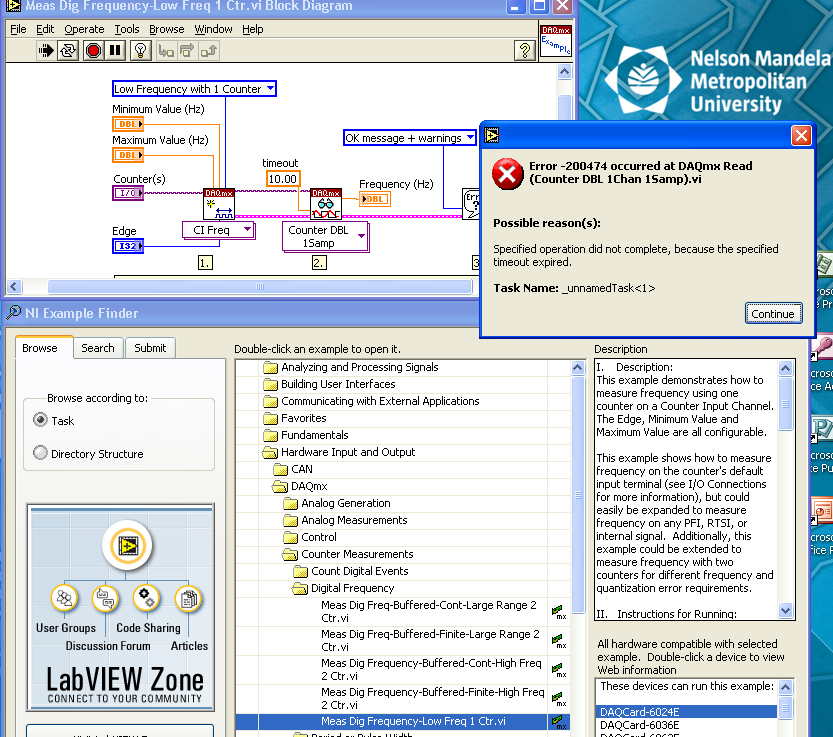Open the Tools menu

pyautogui.click(x=127, y=29)
